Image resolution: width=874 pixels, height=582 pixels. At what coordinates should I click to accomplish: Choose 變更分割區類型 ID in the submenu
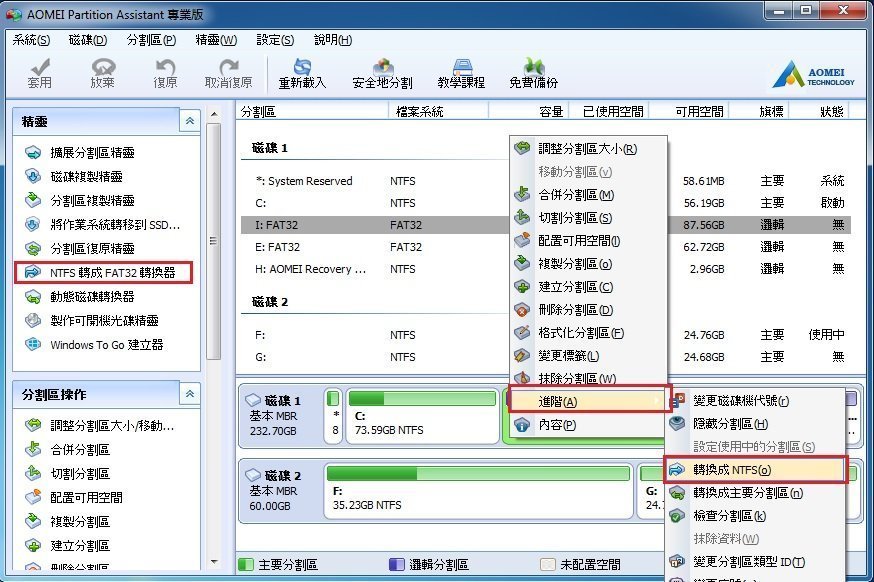coord(755,561)
